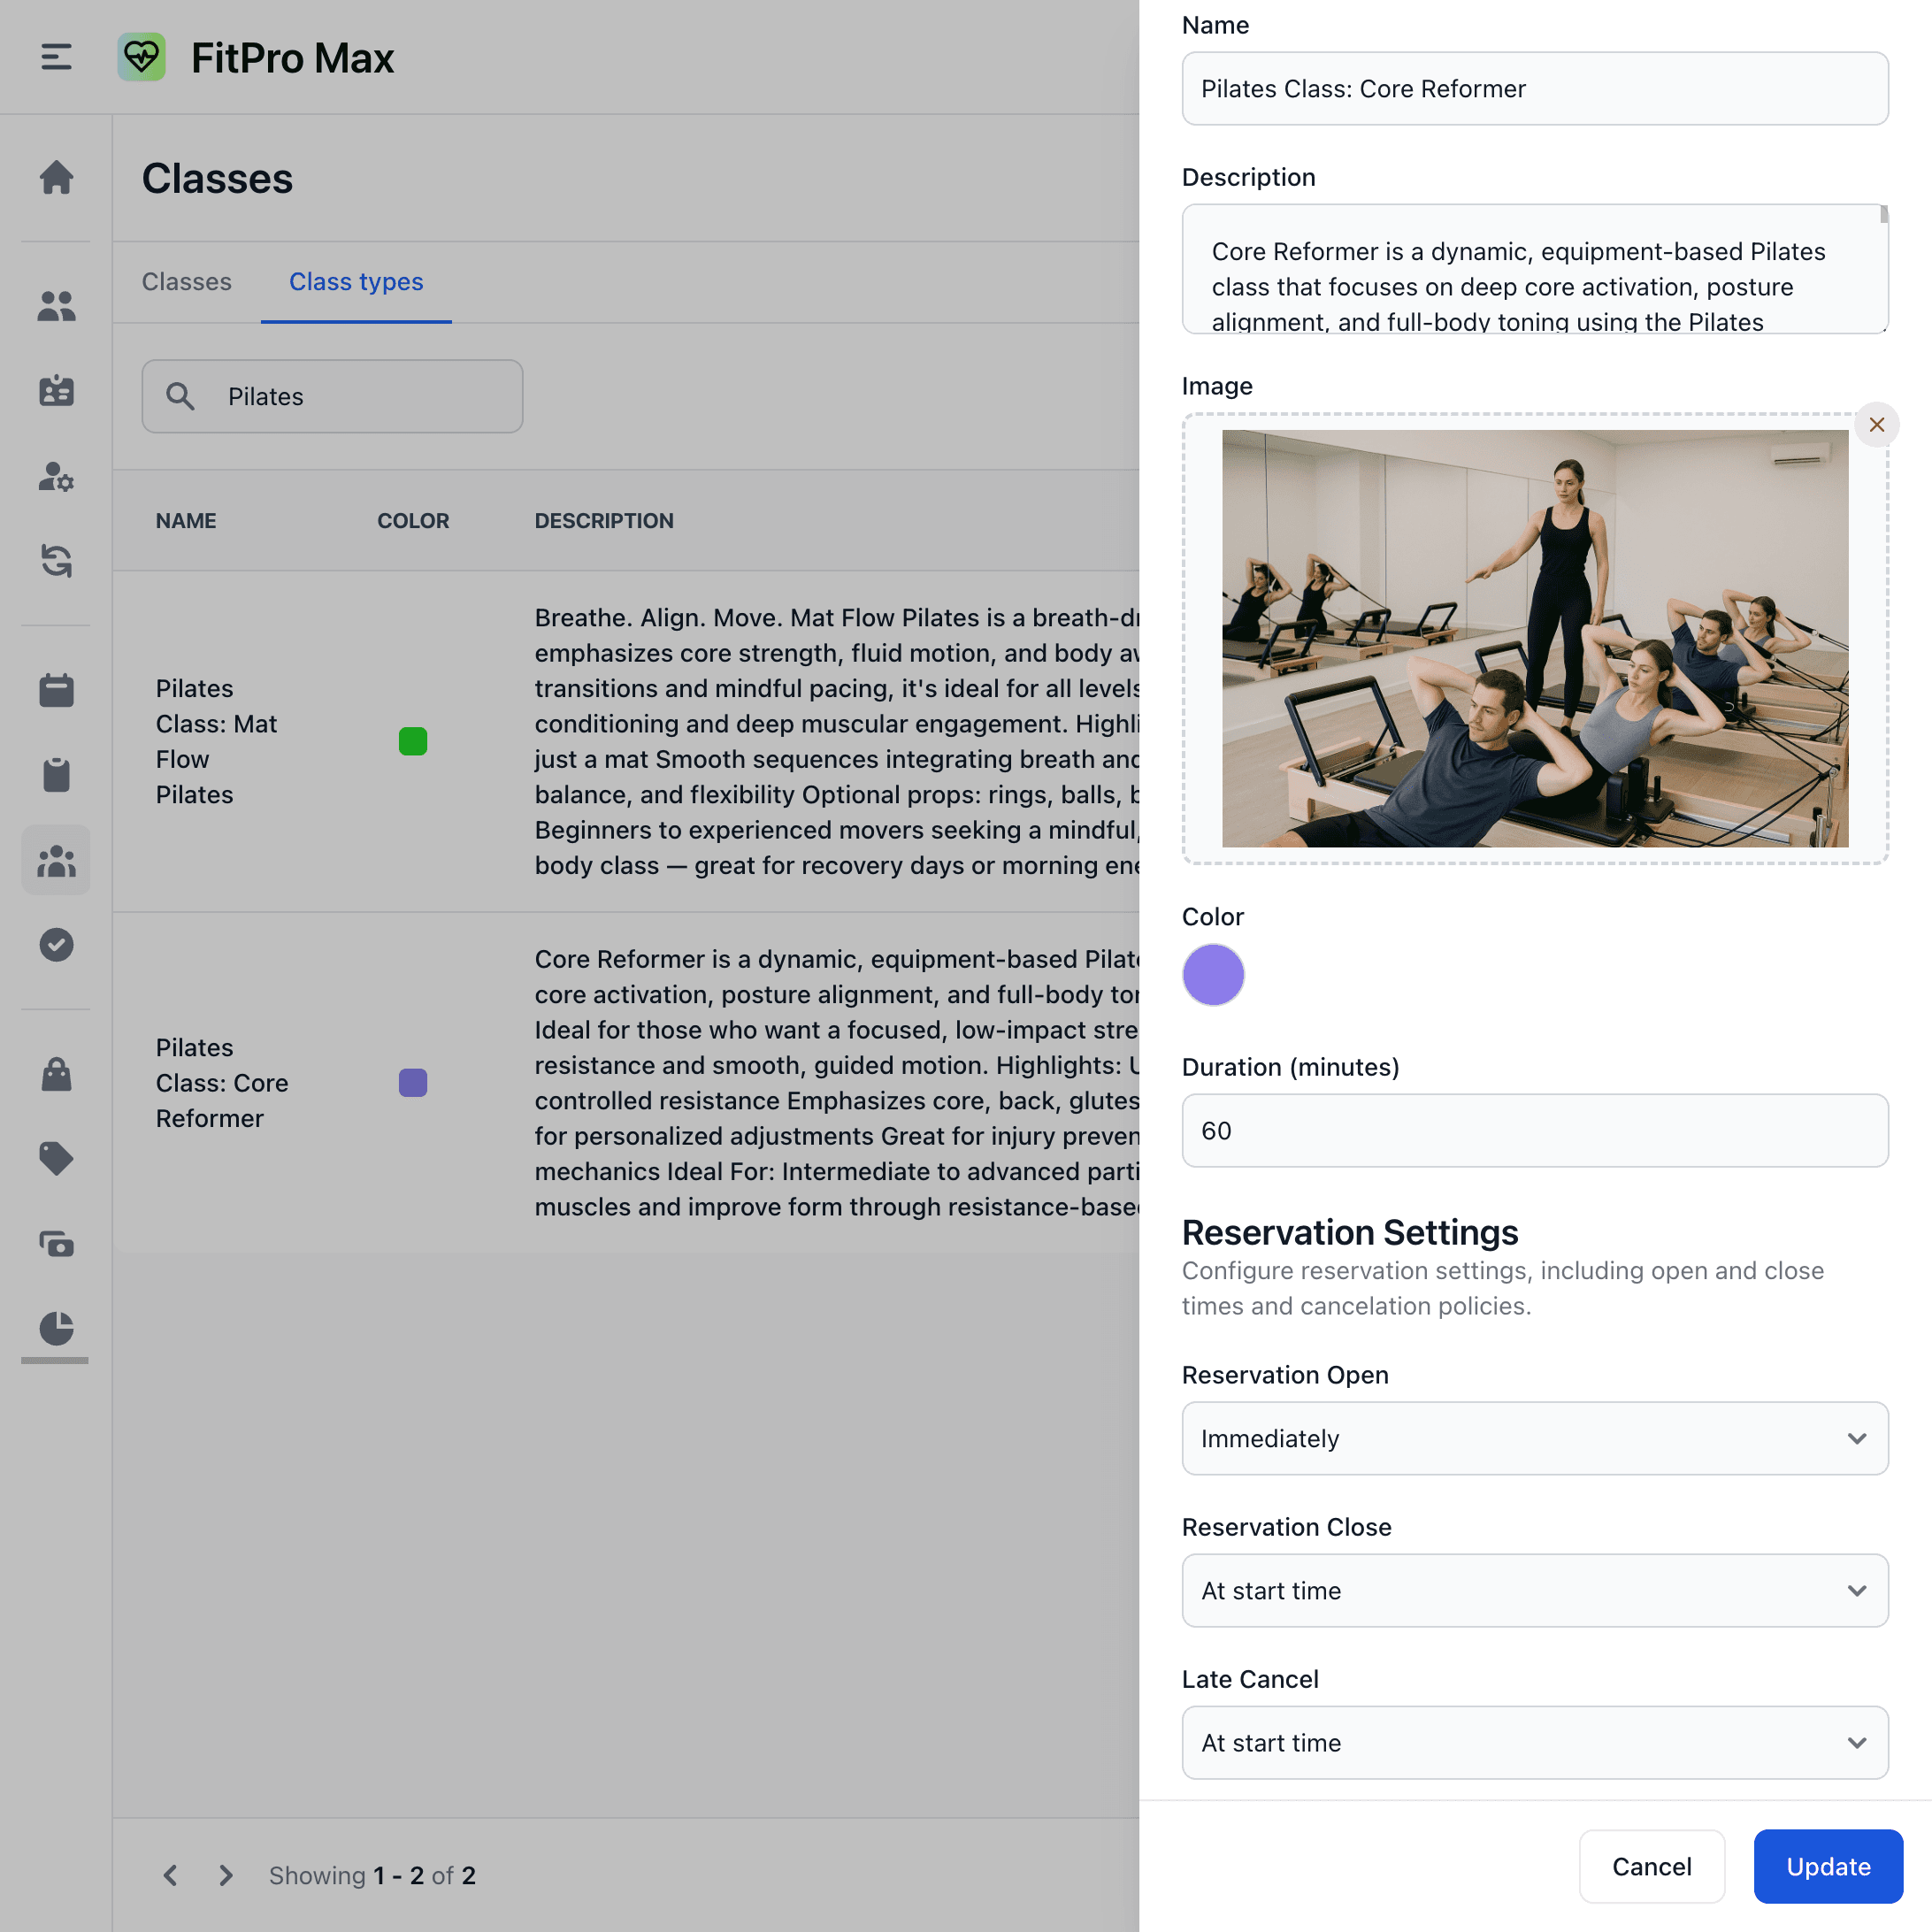
Task: Switch to the Classes tab
Action: point(186,281)
